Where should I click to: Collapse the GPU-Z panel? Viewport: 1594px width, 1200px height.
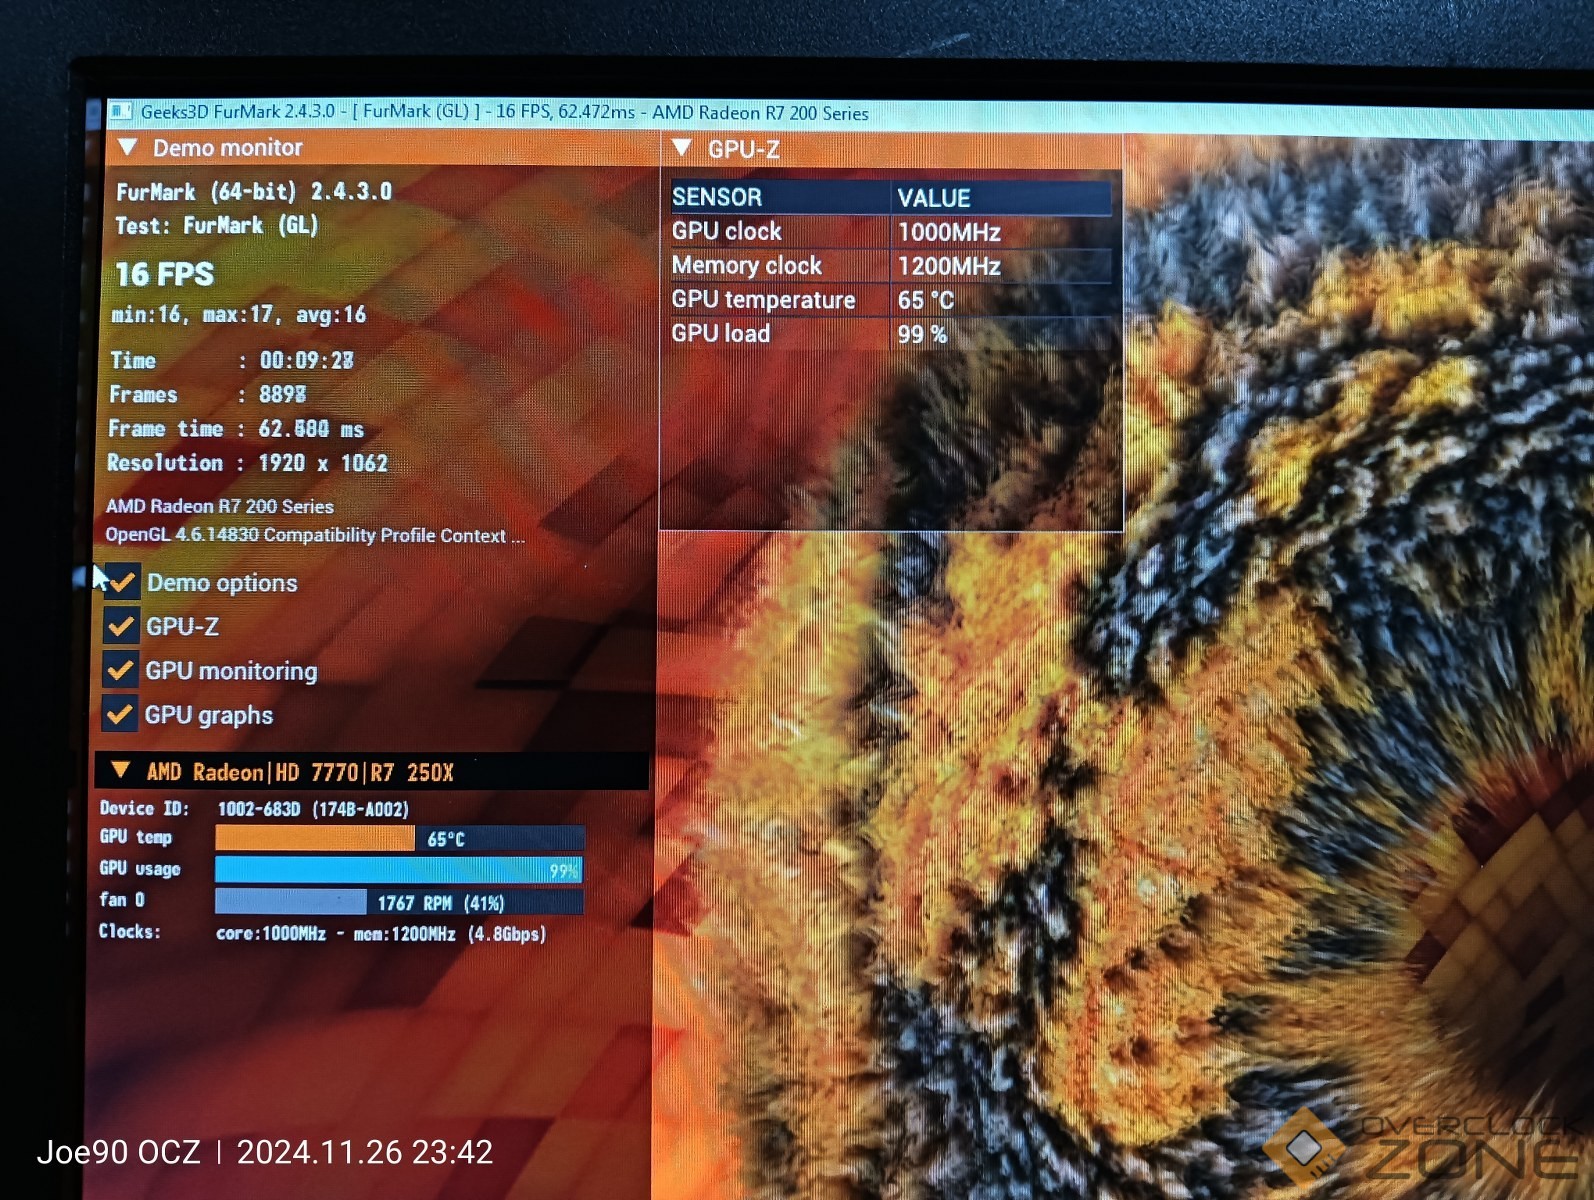point(682,148)
